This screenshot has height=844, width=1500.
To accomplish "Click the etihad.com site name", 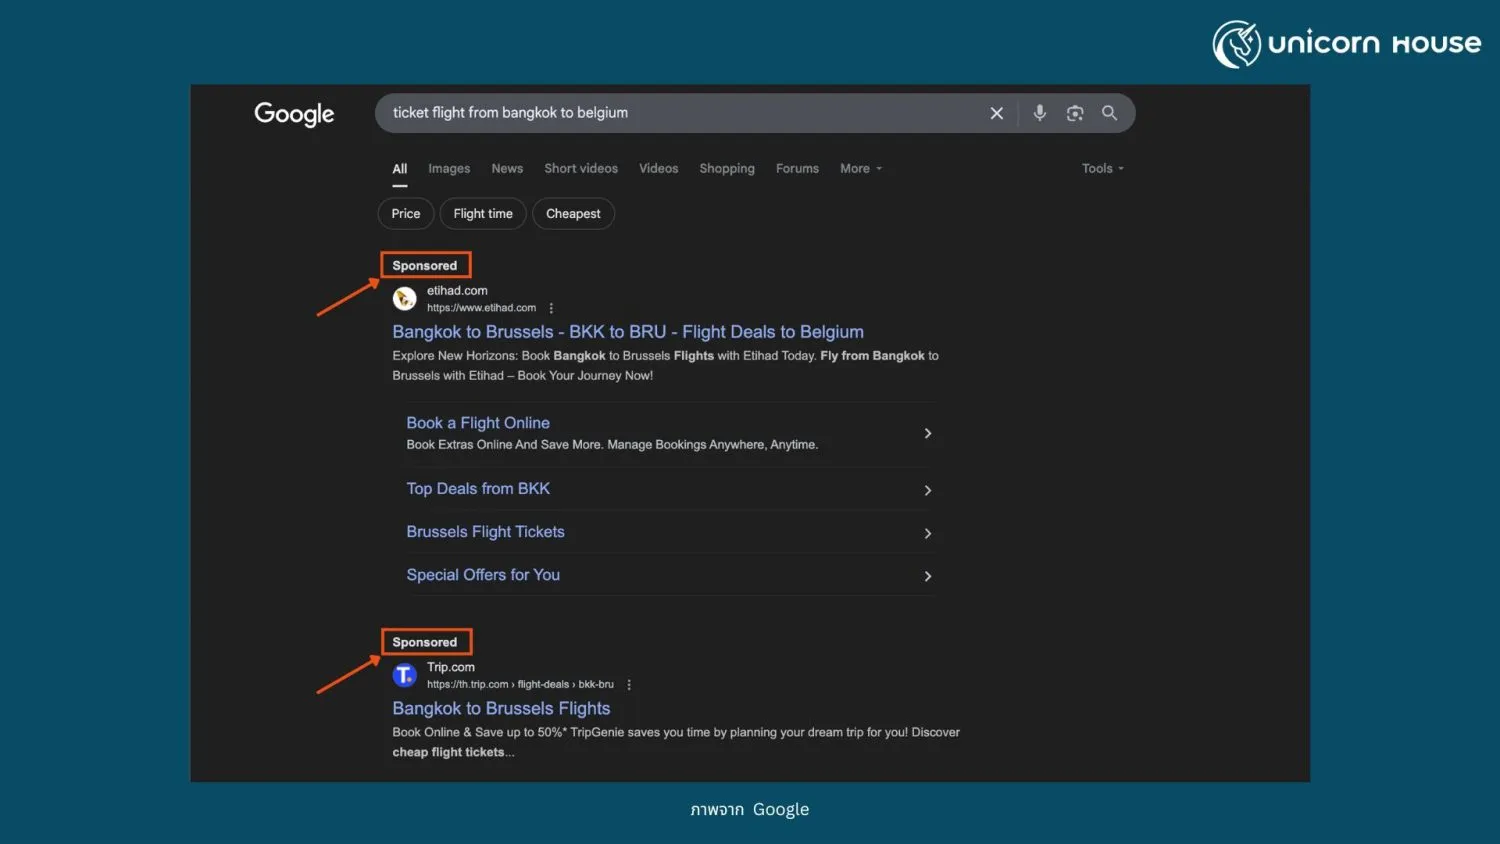I will tap(457, 291).
